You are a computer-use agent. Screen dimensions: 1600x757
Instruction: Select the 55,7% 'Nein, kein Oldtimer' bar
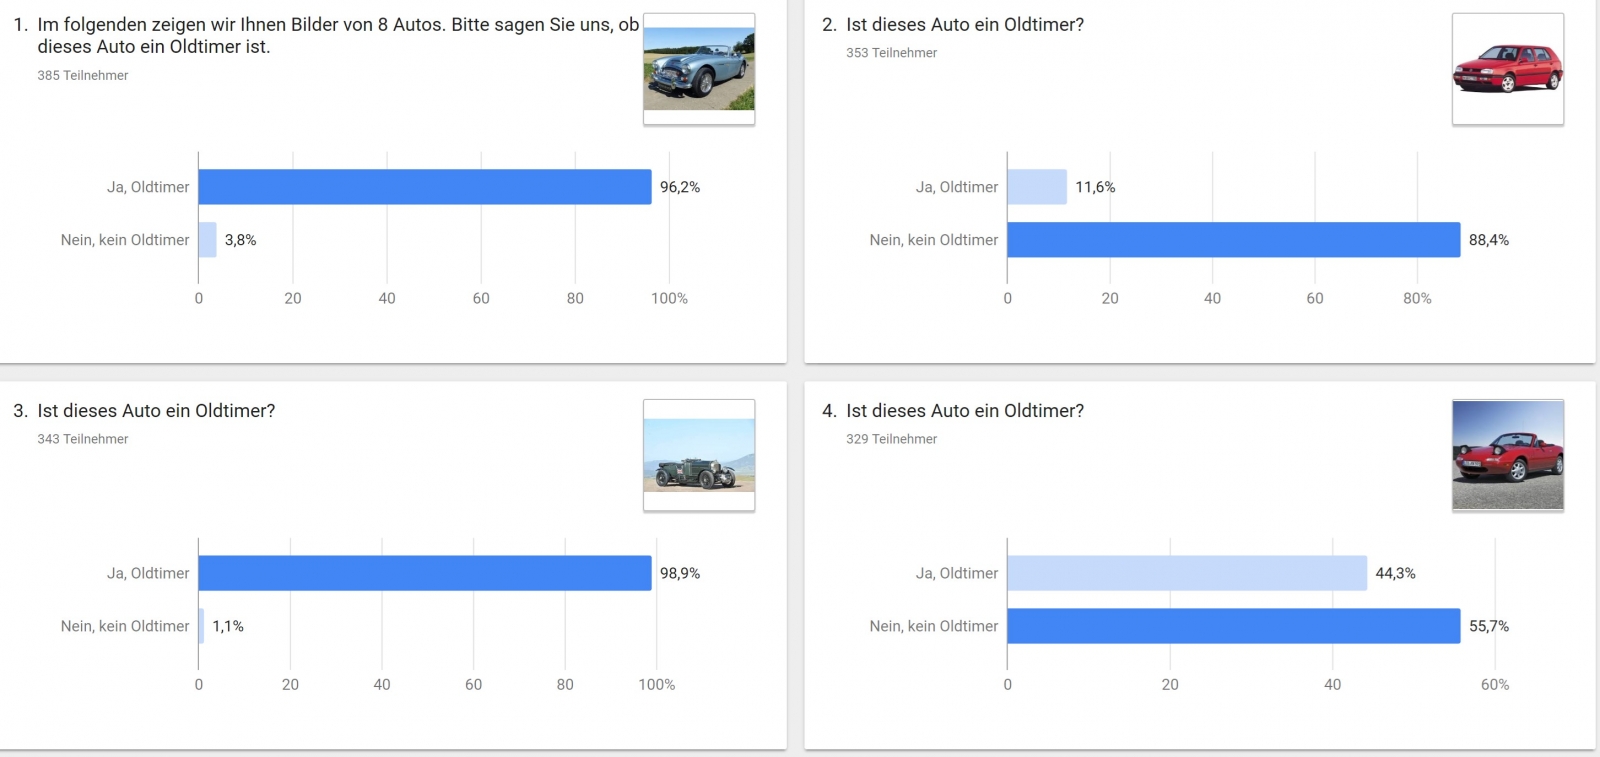pos(1233,626)
